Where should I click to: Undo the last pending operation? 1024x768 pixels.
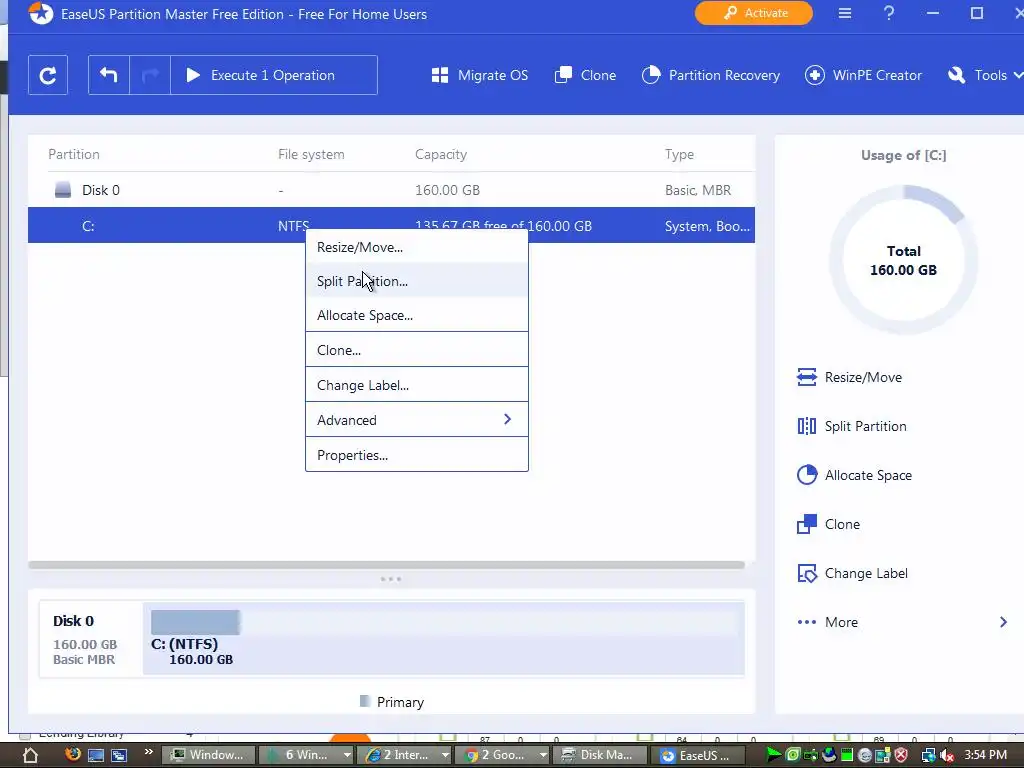(109, 75)
